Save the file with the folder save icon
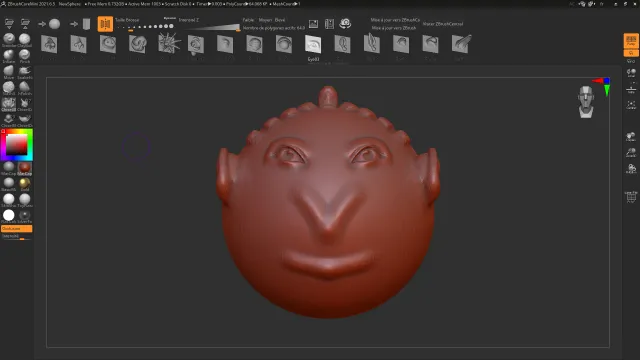Viewport: 640px width, 360px height. pos(25,23)
